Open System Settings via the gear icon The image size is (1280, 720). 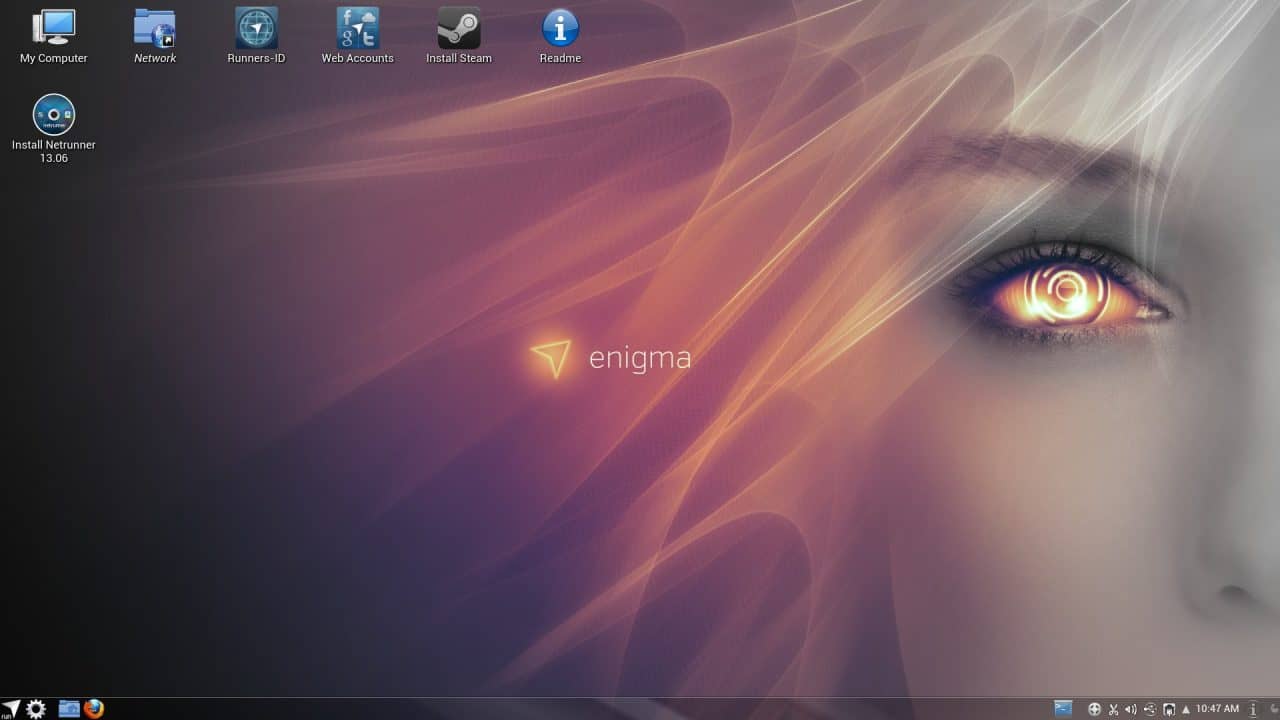point(36,708)
